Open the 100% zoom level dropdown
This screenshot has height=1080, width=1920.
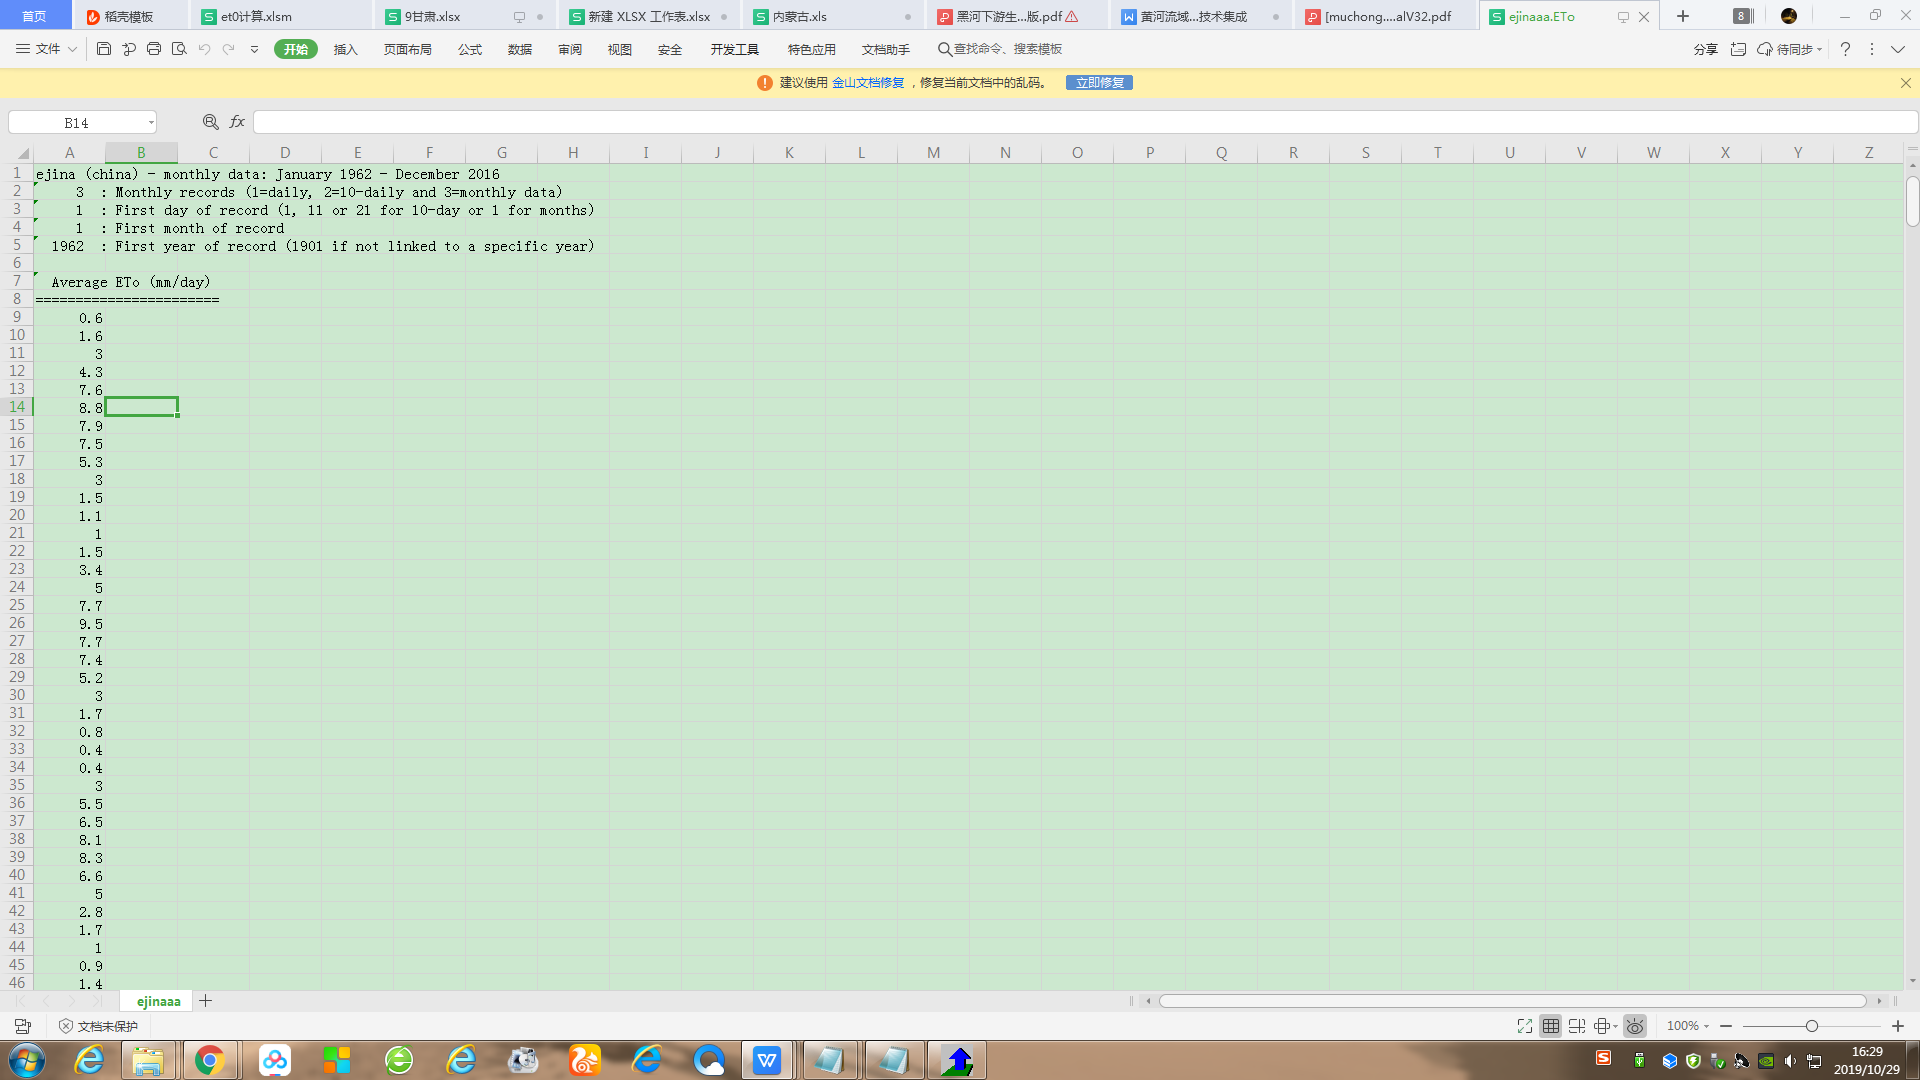pyautogui.click(x=1688, y=1026)
